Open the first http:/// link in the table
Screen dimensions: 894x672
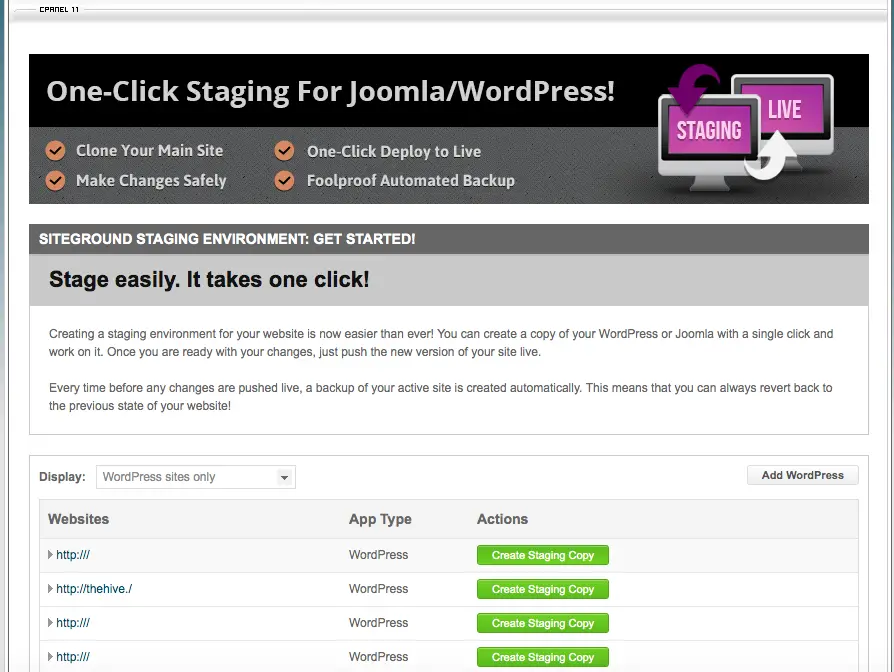(x=73, y=555)
